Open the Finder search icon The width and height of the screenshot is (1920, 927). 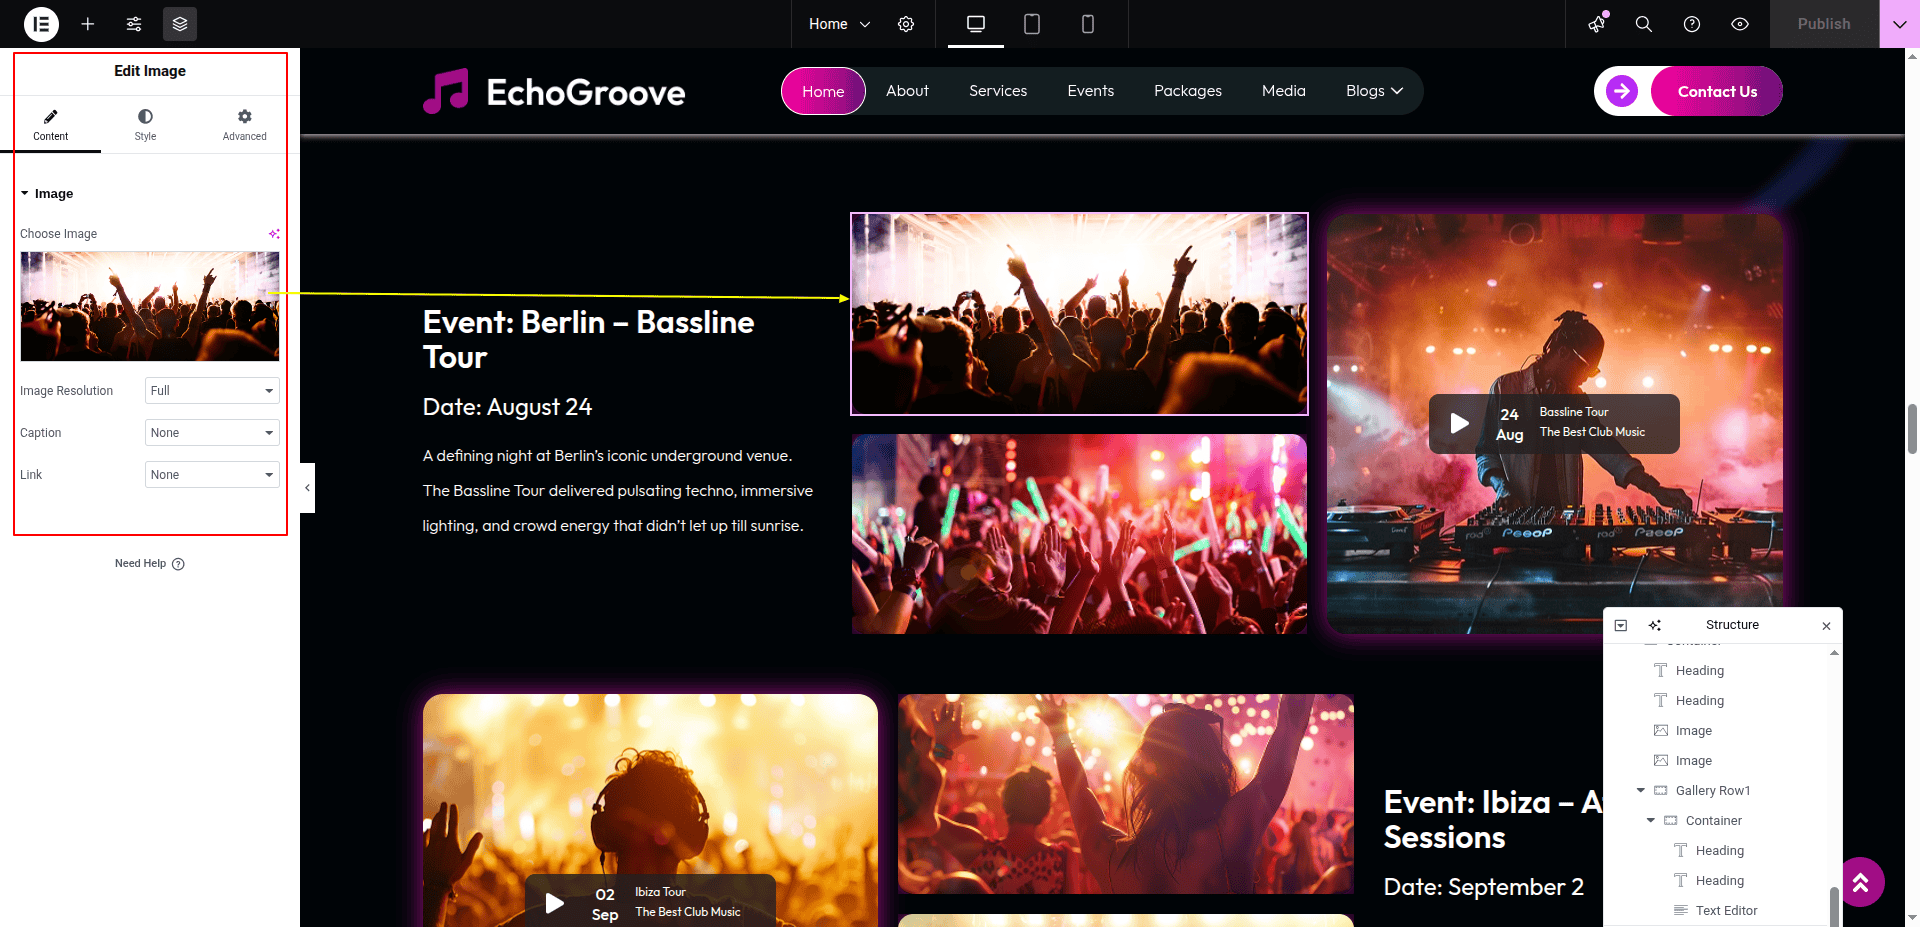(x=1643, y=24)
